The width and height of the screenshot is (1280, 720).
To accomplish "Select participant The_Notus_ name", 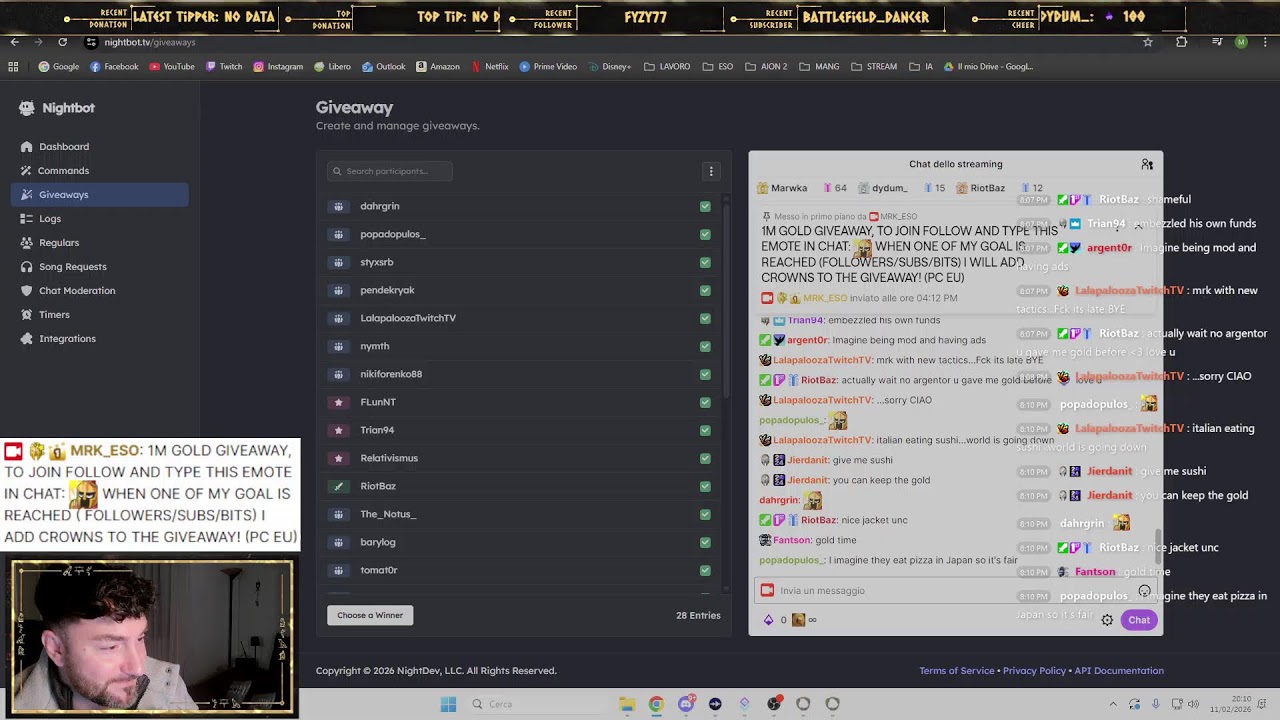I will [388, 514].
